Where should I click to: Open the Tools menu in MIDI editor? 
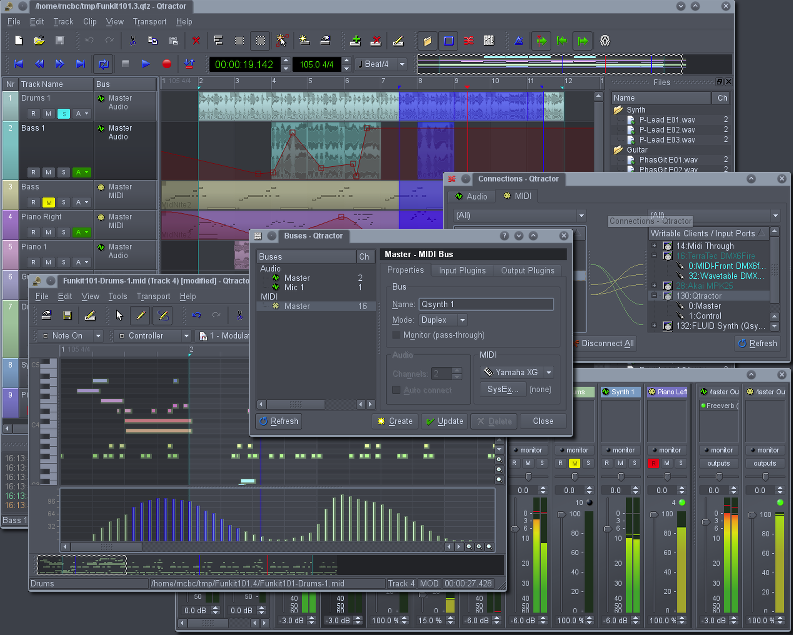coord(117,296)
